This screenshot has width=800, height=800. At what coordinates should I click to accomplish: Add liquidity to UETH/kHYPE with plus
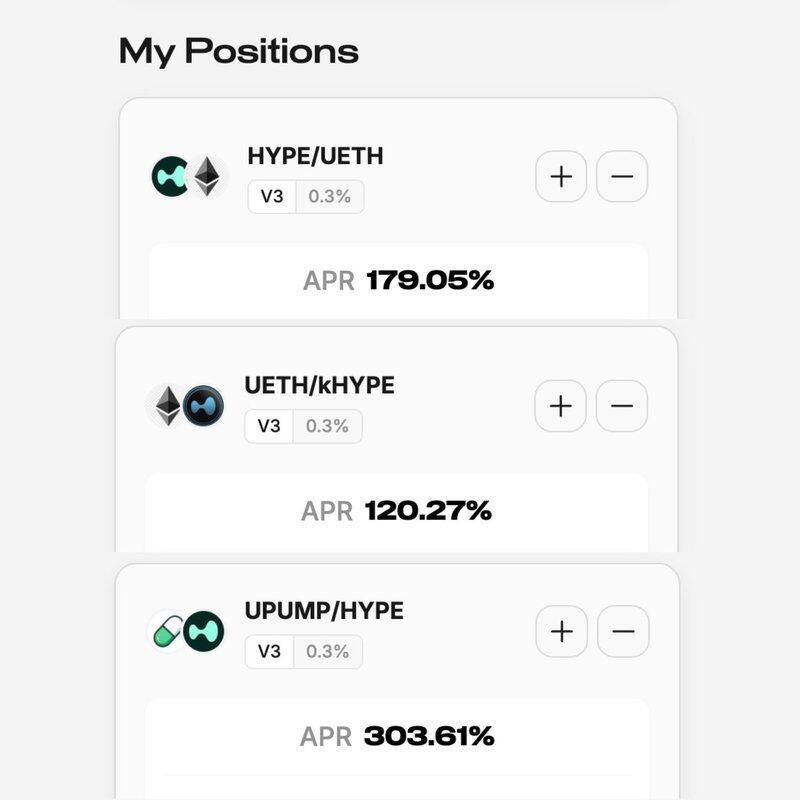coord(560,406)
